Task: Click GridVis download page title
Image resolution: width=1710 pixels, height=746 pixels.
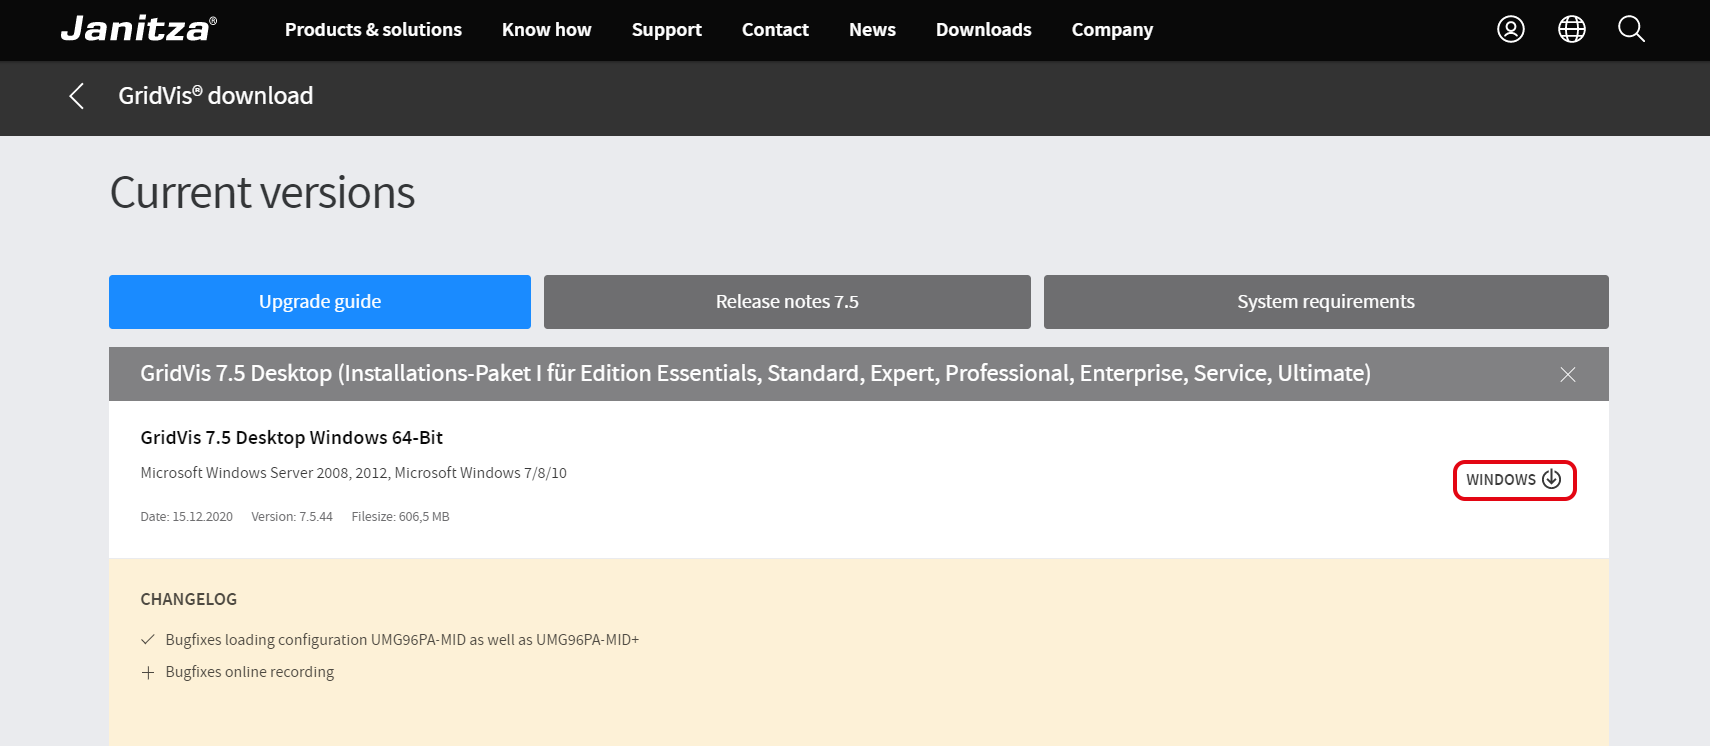Action: (216, 96)
